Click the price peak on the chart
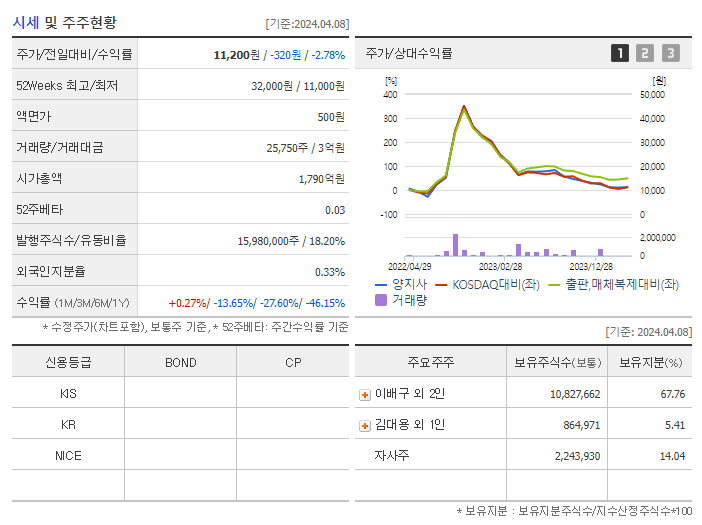This screenshot has width=702, height=525. (x=464, y=107)
